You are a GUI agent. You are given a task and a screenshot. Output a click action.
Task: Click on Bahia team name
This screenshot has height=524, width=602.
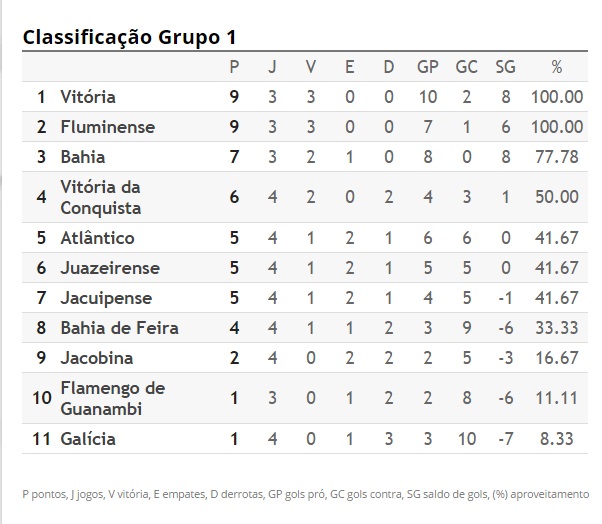tap(82, 157)
